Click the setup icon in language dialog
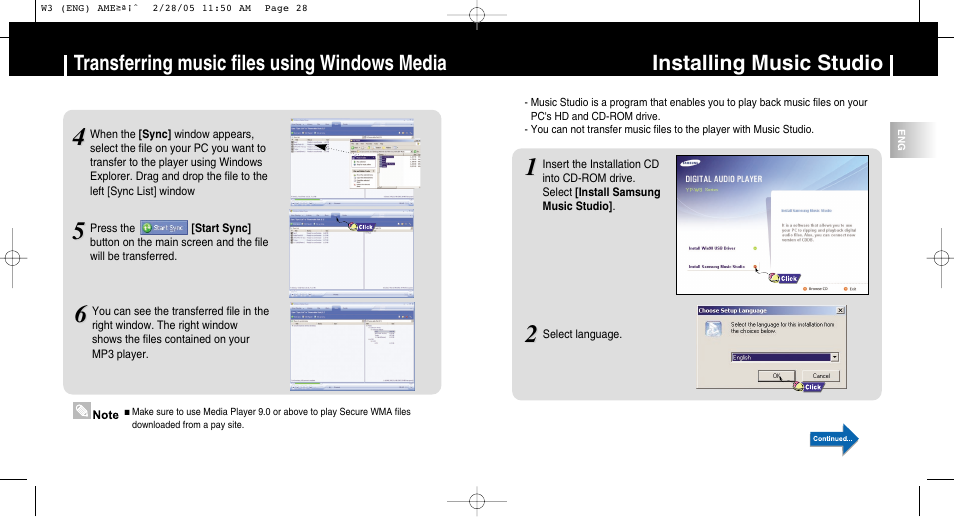 [x=713, y=329]
